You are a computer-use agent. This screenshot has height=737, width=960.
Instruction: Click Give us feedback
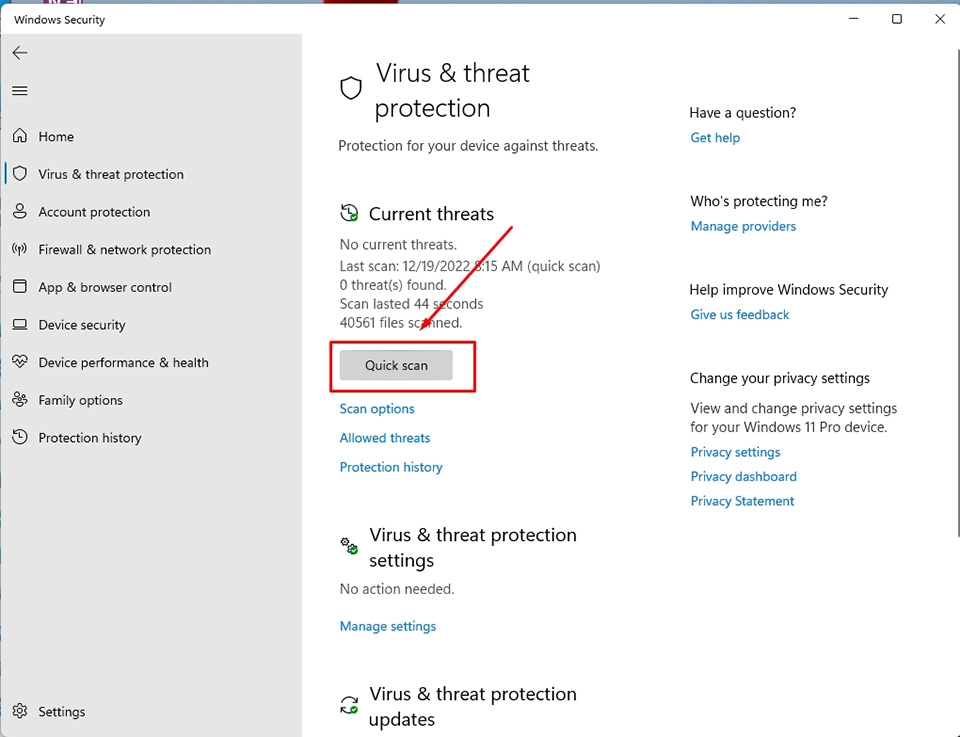click(x=740, y=314)
